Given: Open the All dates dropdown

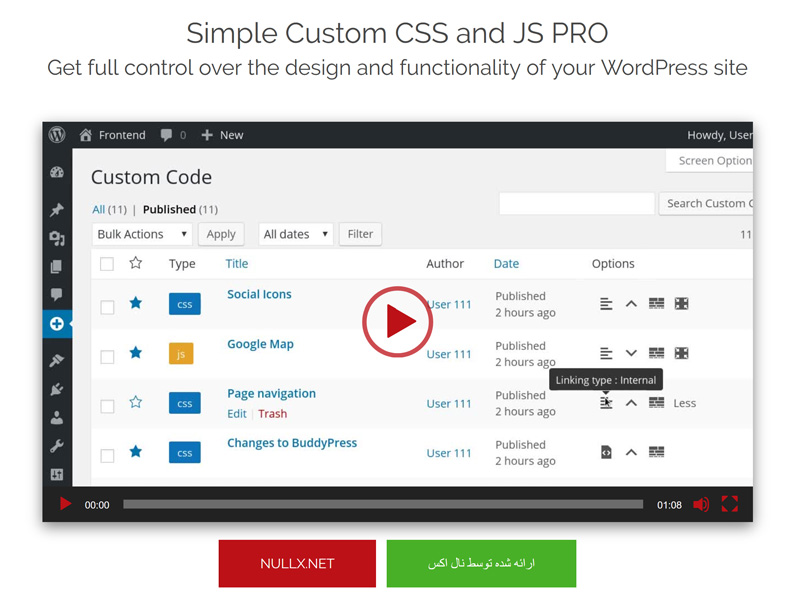Looking at the screenshot, I should (x=295, y=233).
